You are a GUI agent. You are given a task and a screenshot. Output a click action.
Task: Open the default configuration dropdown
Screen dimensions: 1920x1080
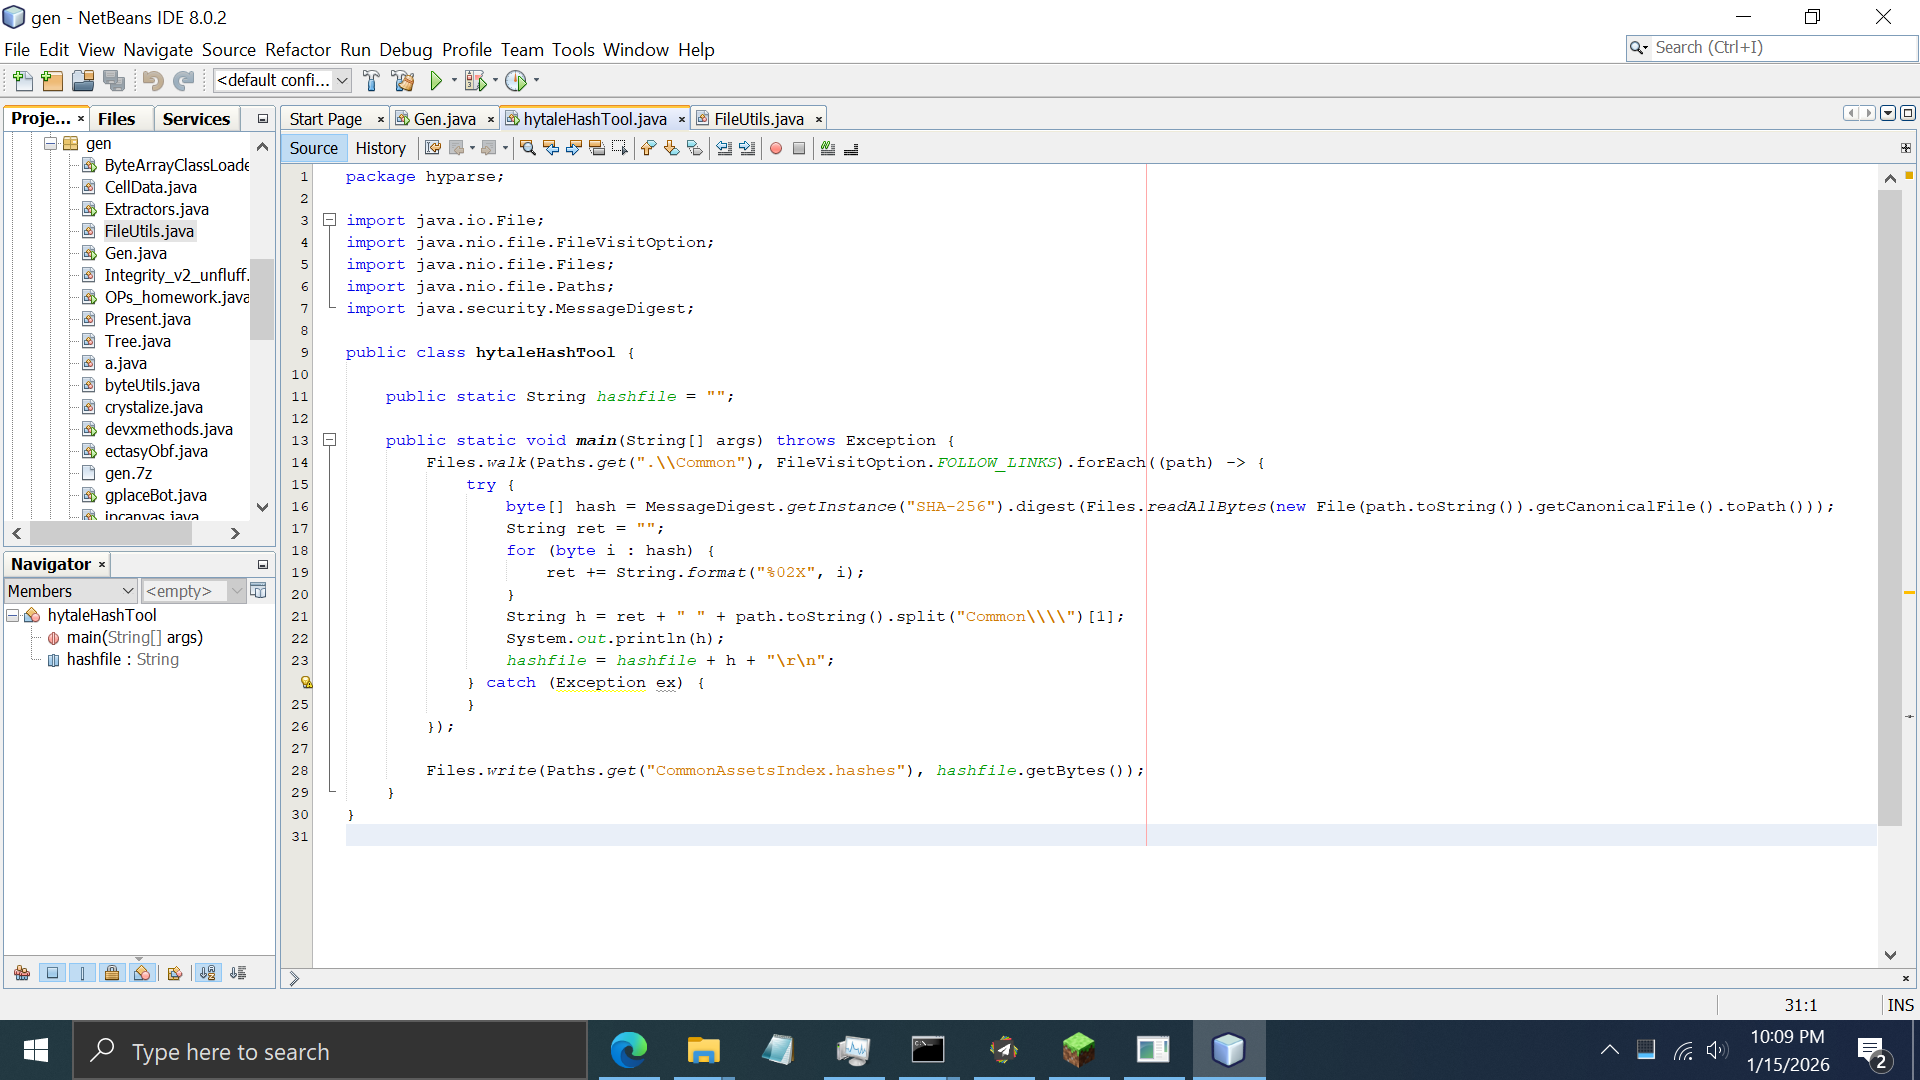[283, 81]
